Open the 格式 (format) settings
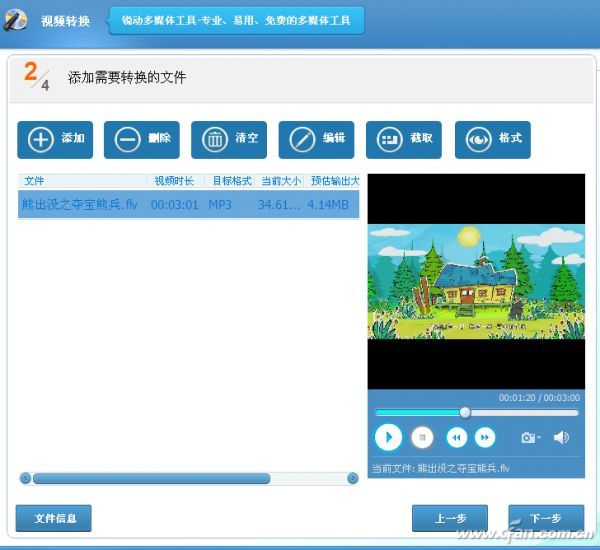This screenshot has height=550, width=600. point(493,140)
